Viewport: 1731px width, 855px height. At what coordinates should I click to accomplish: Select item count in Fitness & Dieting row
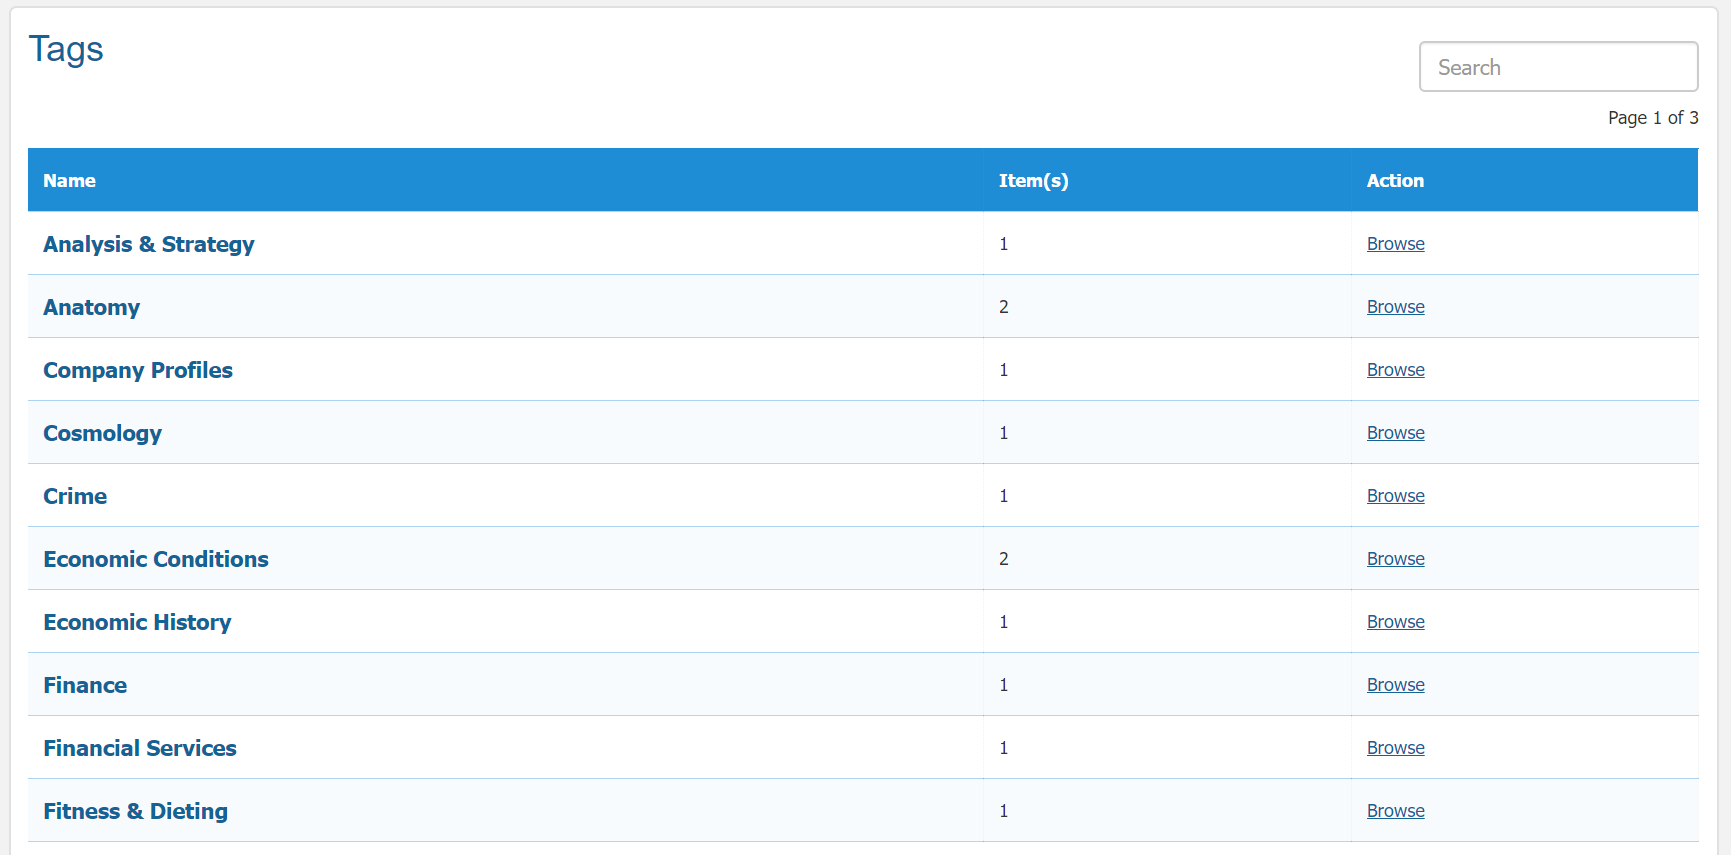click(1003, 811)
